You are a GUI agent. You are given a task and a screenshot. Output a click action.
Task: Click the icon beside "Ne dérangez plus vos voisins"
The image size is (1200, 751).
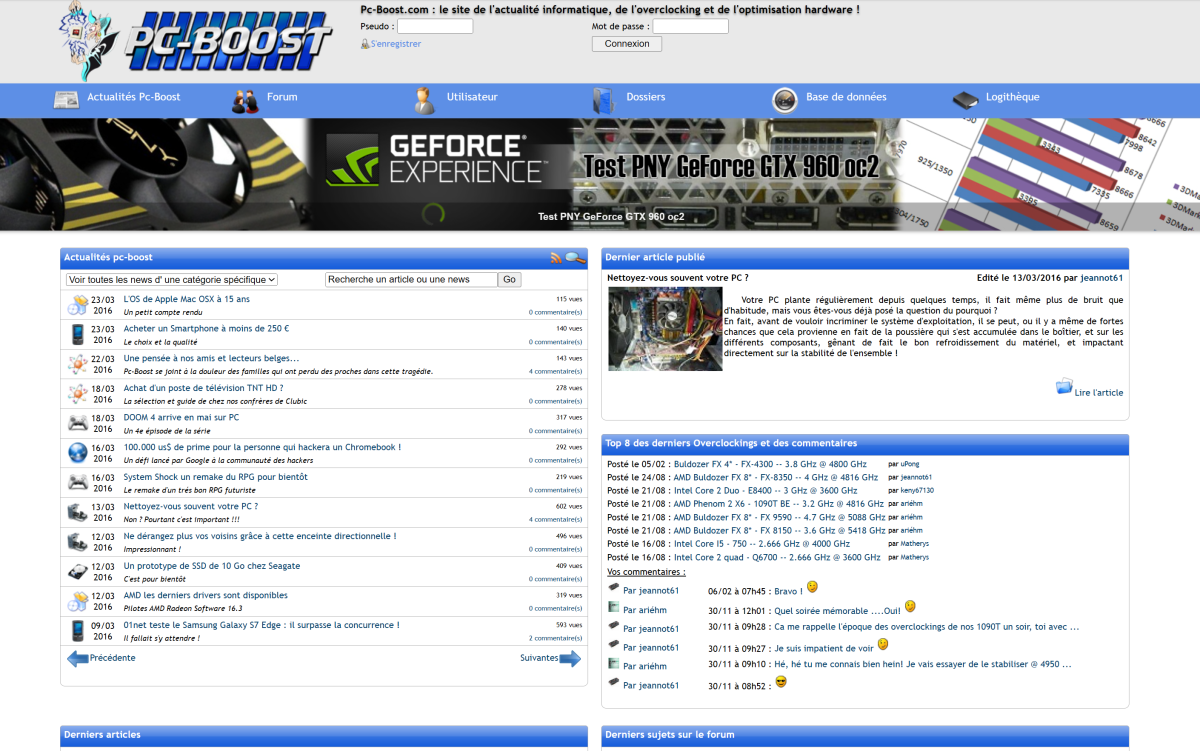tap(78, 542)
